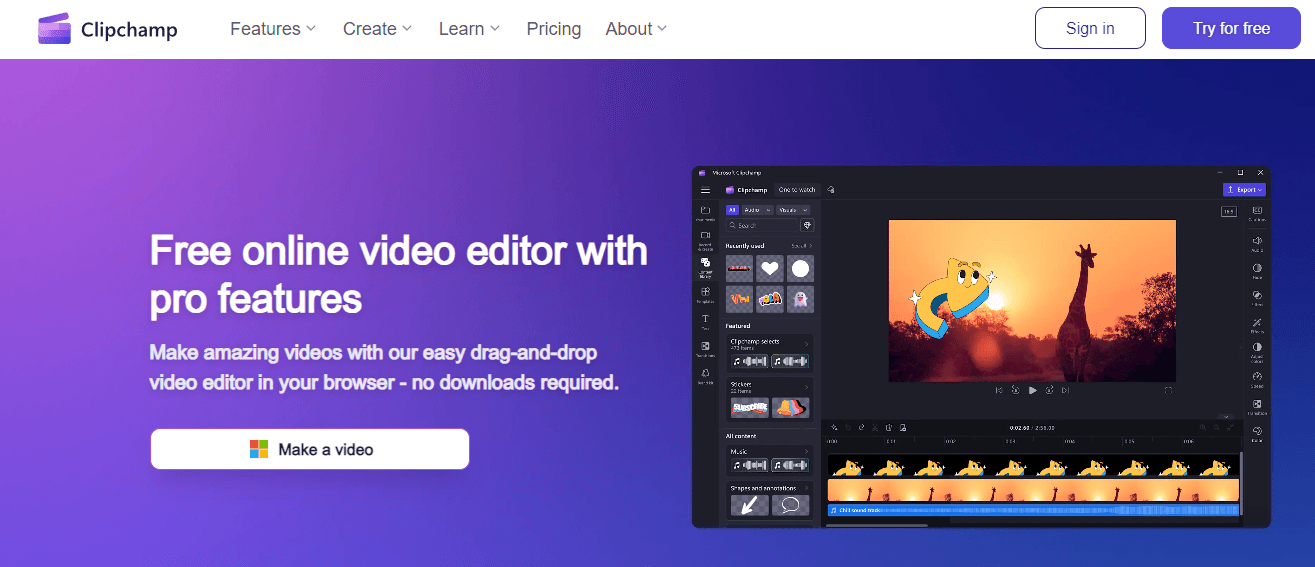Select the heart sticker thumbnail
The width and height of the screenshot is (1315, 567).
[770, 268]
